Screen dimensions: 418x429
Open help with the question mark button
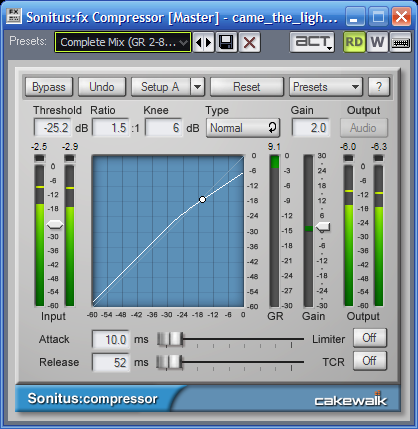click(x=379, y=87)
